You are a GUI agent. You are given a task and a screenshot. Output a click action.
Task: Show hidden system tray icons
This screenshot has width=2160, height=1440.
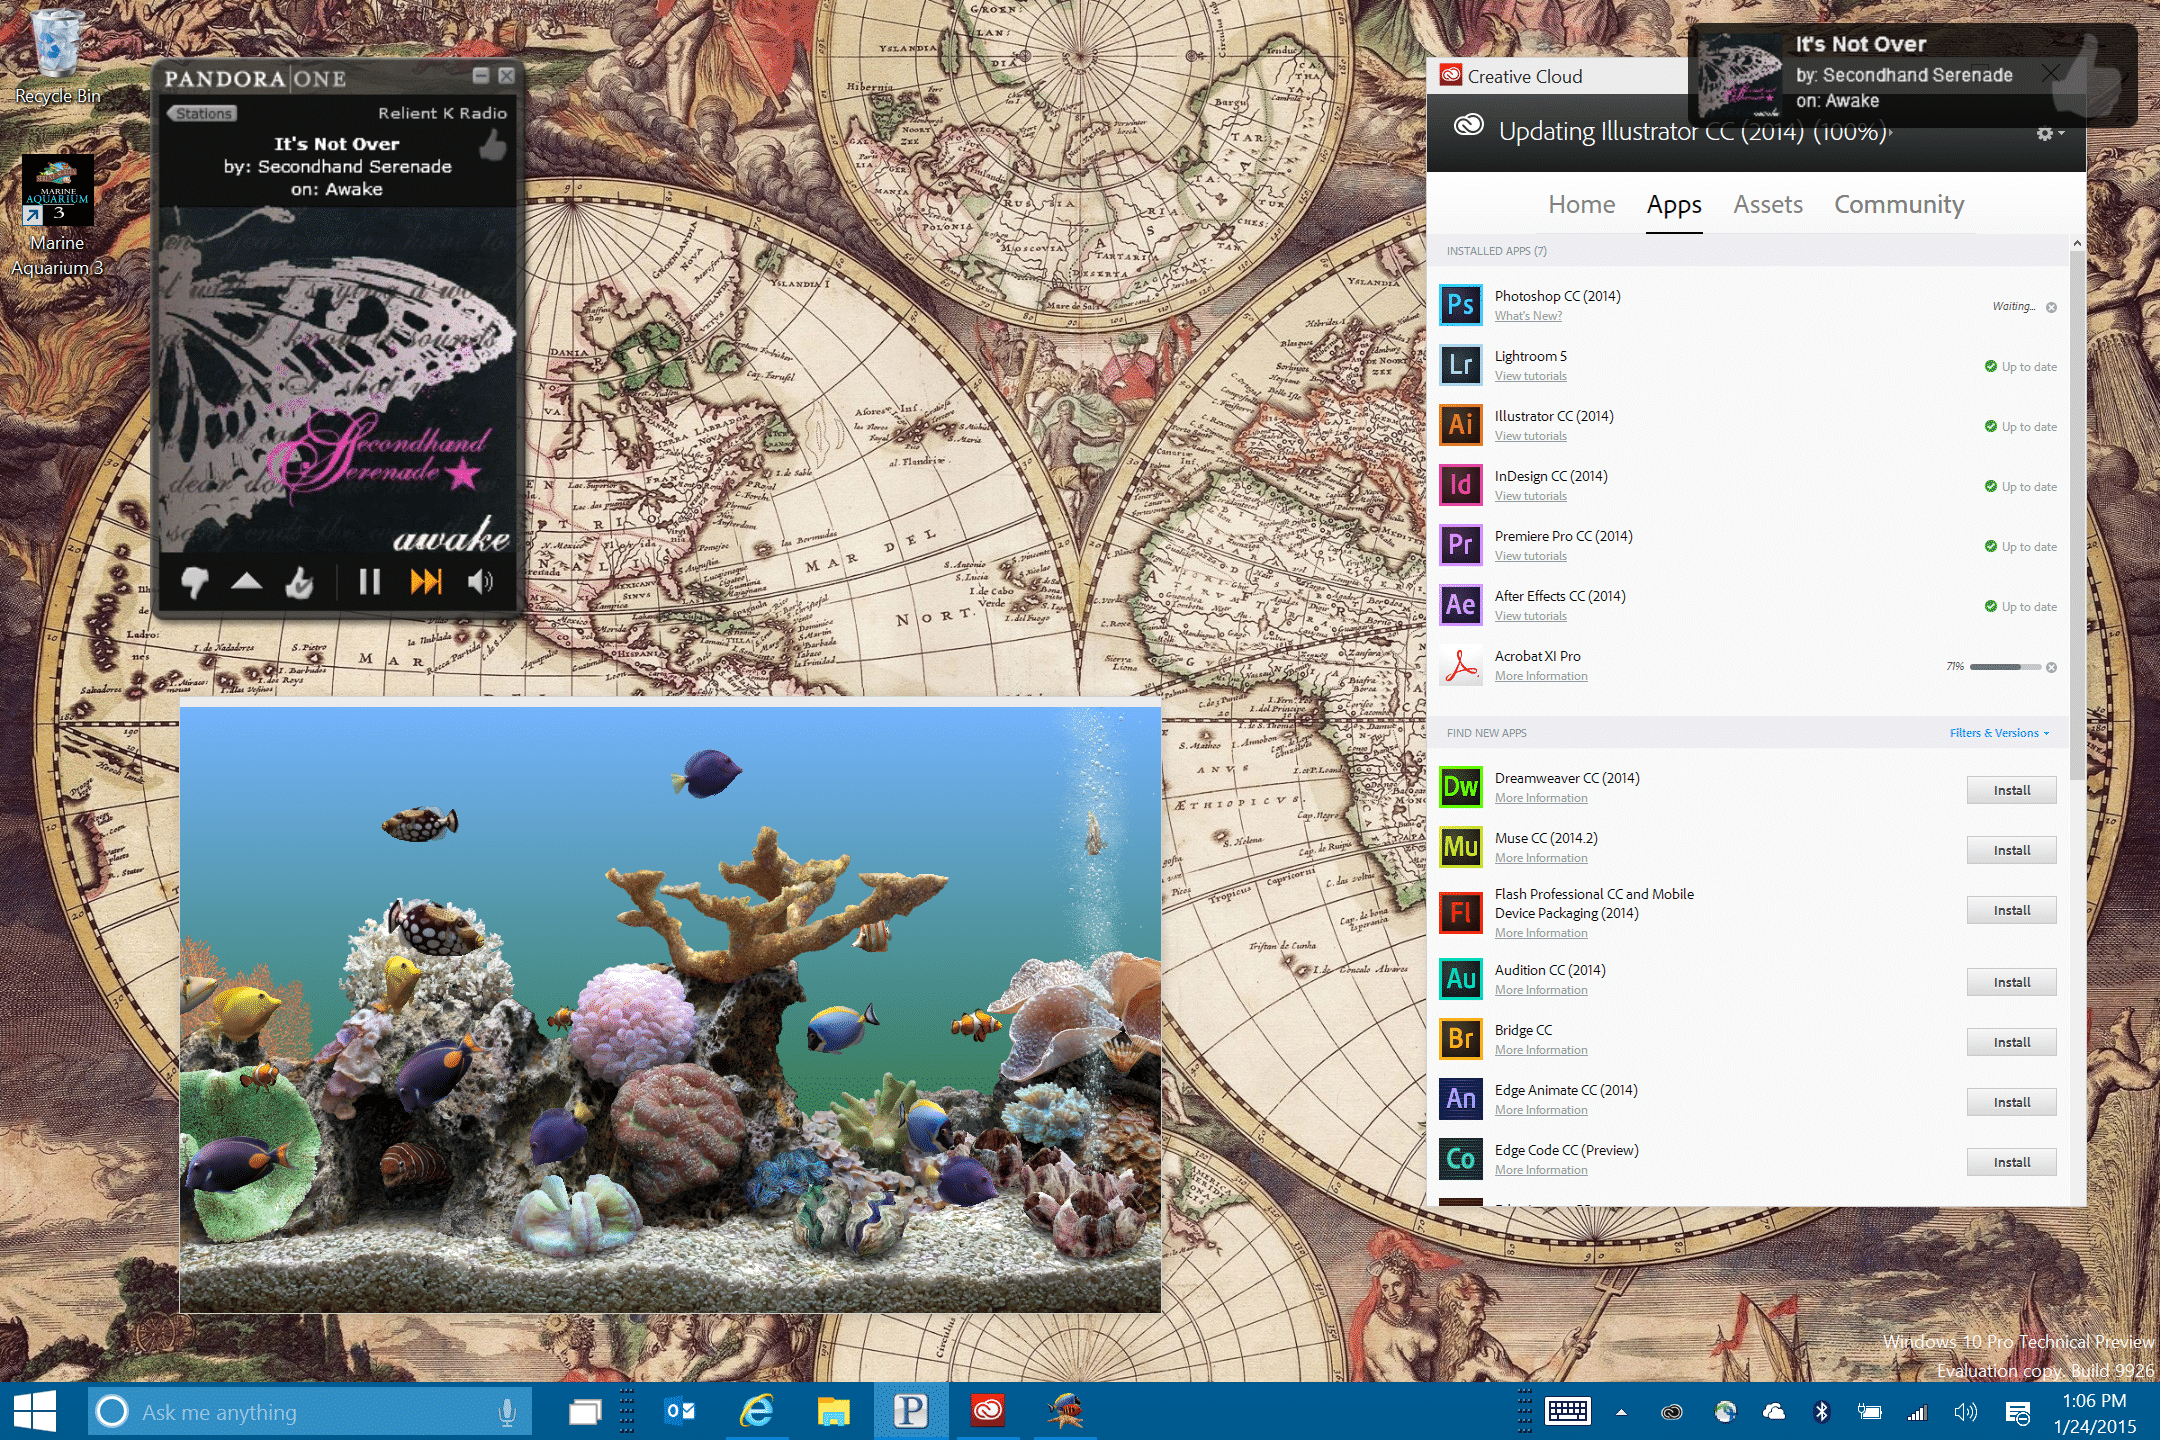(1621, 1413)
